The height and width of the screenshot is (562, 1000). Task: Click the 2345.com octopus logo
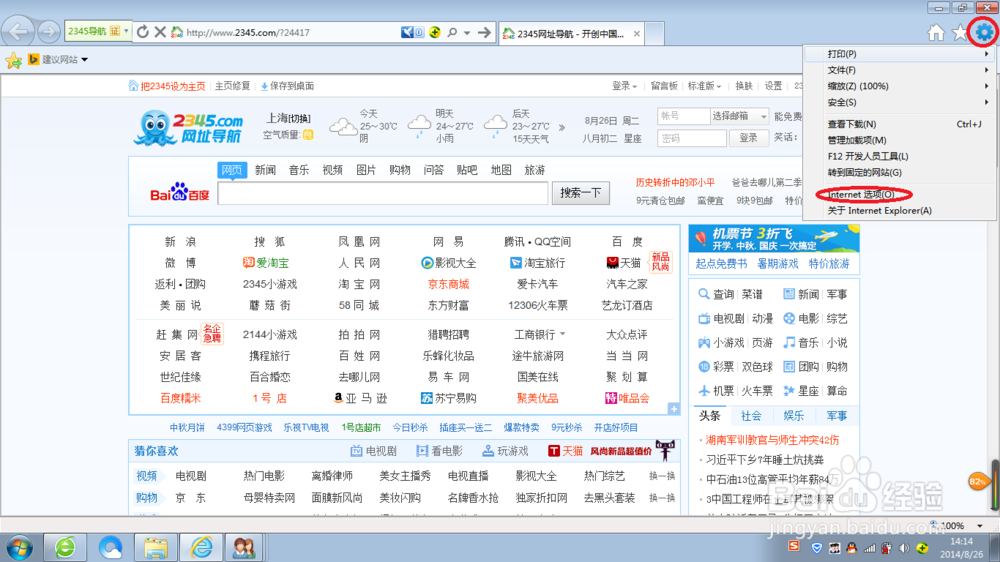click(189, 127)
